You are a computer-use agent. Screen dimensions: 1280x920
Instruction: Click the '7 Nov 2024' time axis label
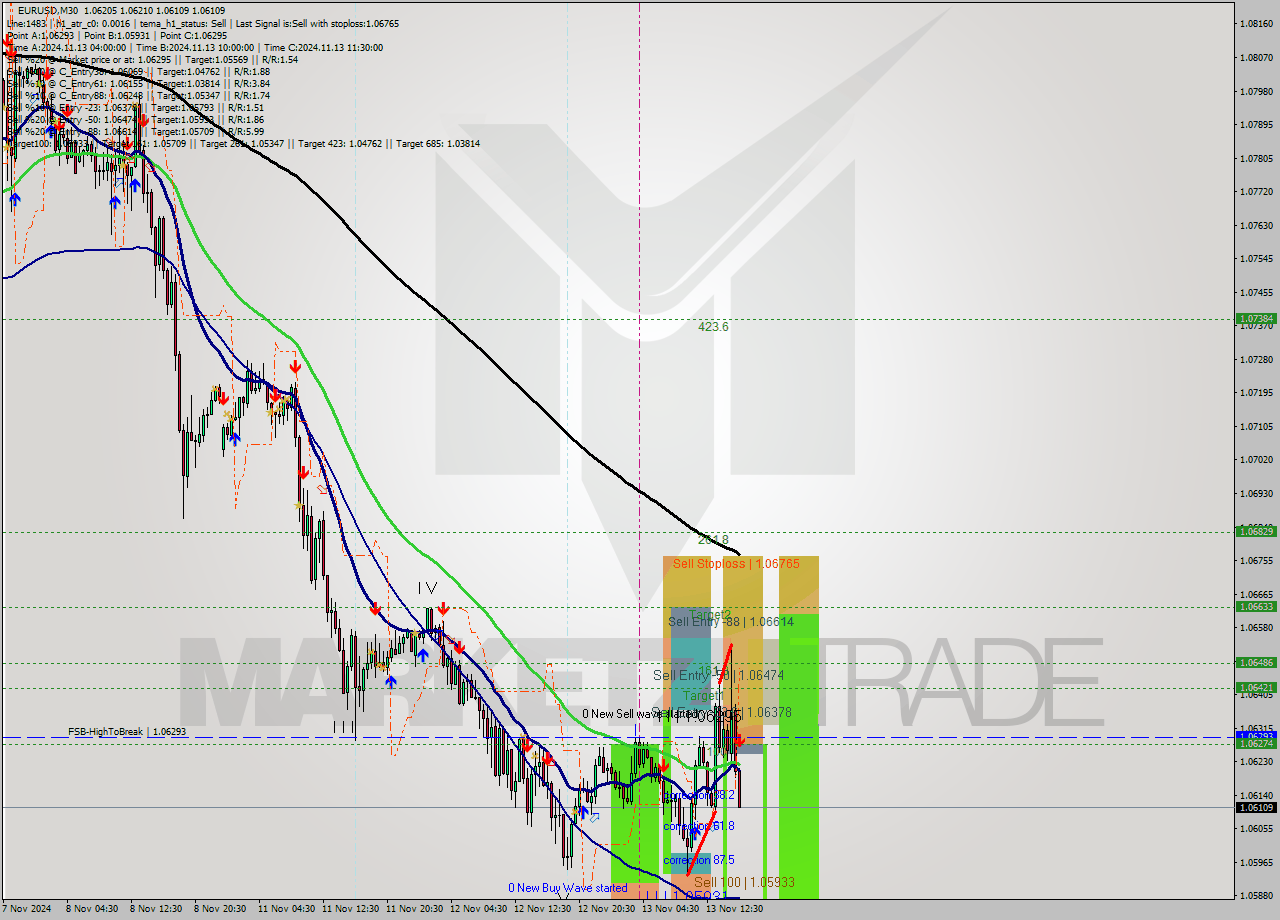(26, 909)
